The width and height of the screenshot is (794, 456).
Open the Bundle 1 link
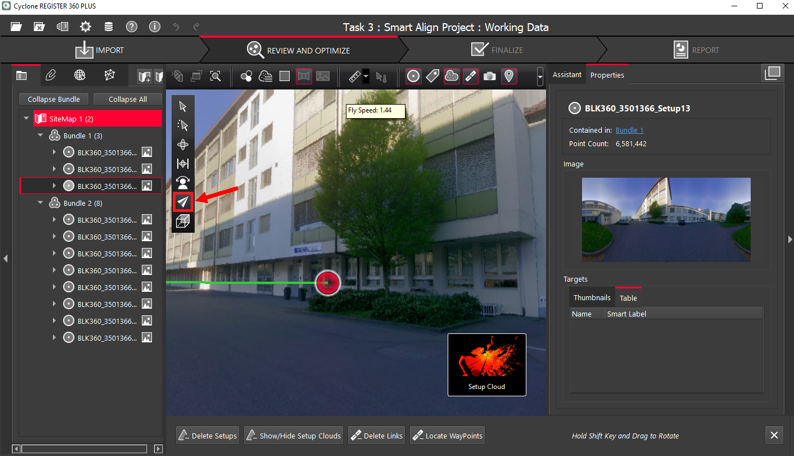tap(629, 131)
